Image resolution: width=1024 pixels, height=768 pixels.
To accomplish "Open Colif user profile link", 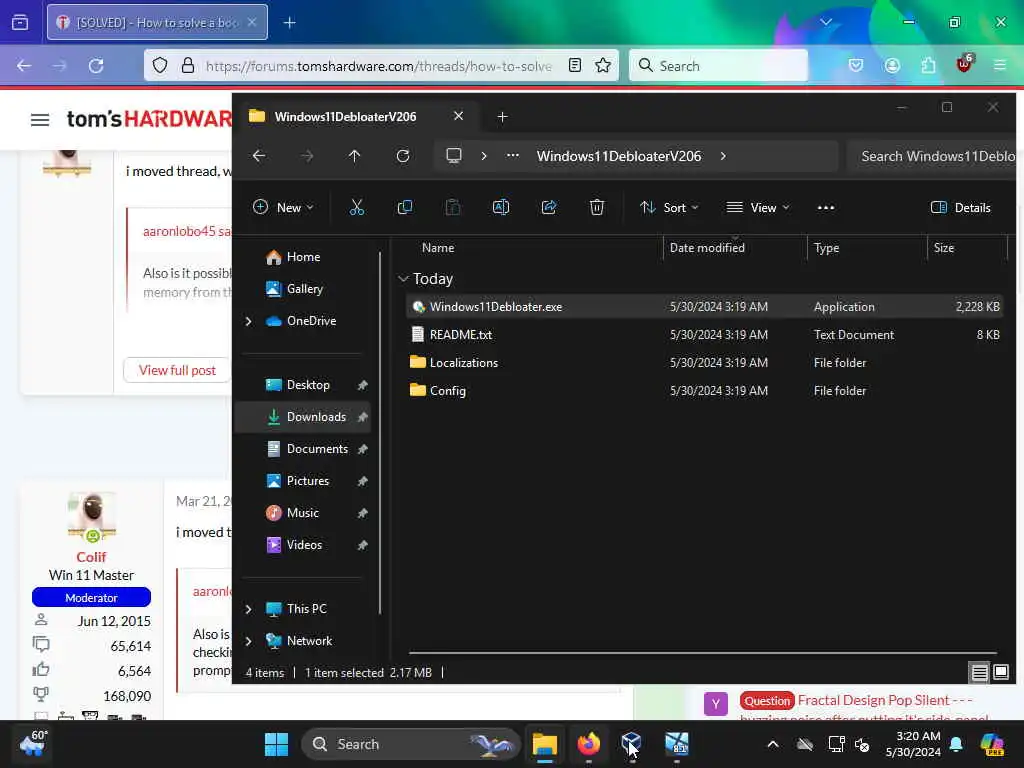I will [91, 557].
